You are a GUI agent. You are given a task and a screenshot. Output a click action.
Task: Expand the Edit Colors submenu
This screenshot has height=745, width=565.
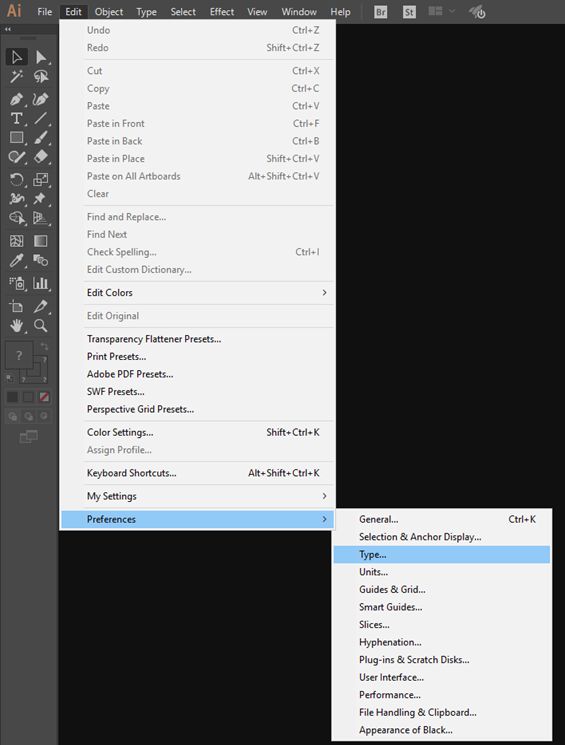pyautogui.click(x=198, y=293)
